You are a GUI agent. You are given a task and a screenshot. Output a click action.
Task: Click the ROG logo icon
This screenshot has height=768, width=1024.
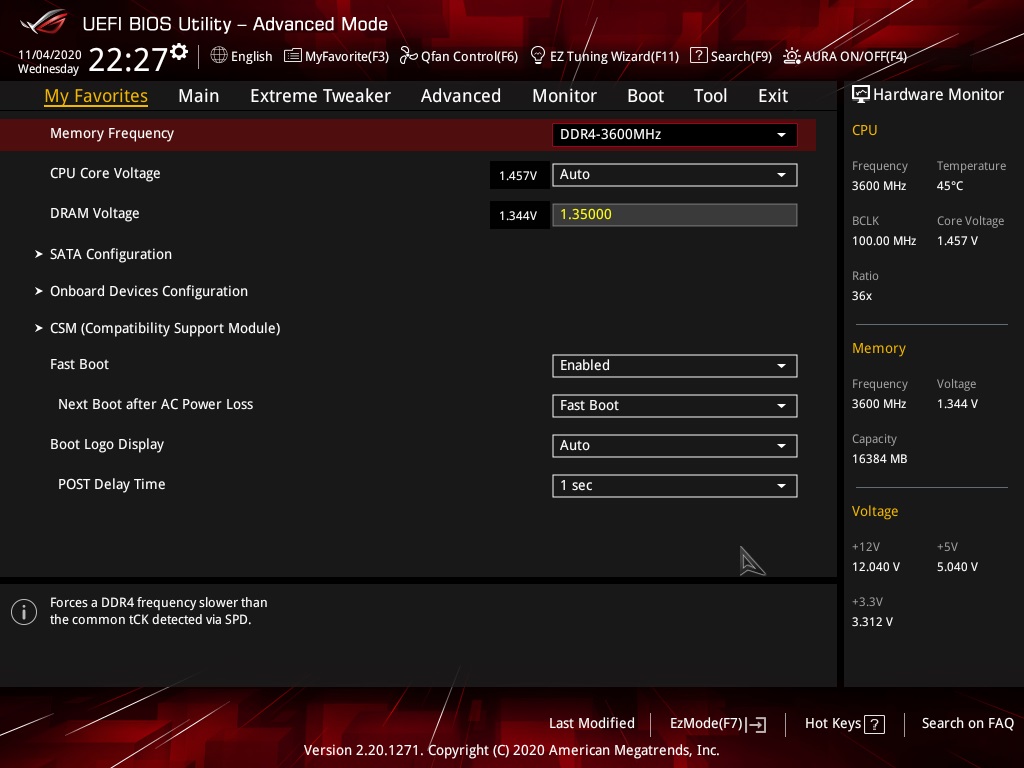[x=44, y=22]
